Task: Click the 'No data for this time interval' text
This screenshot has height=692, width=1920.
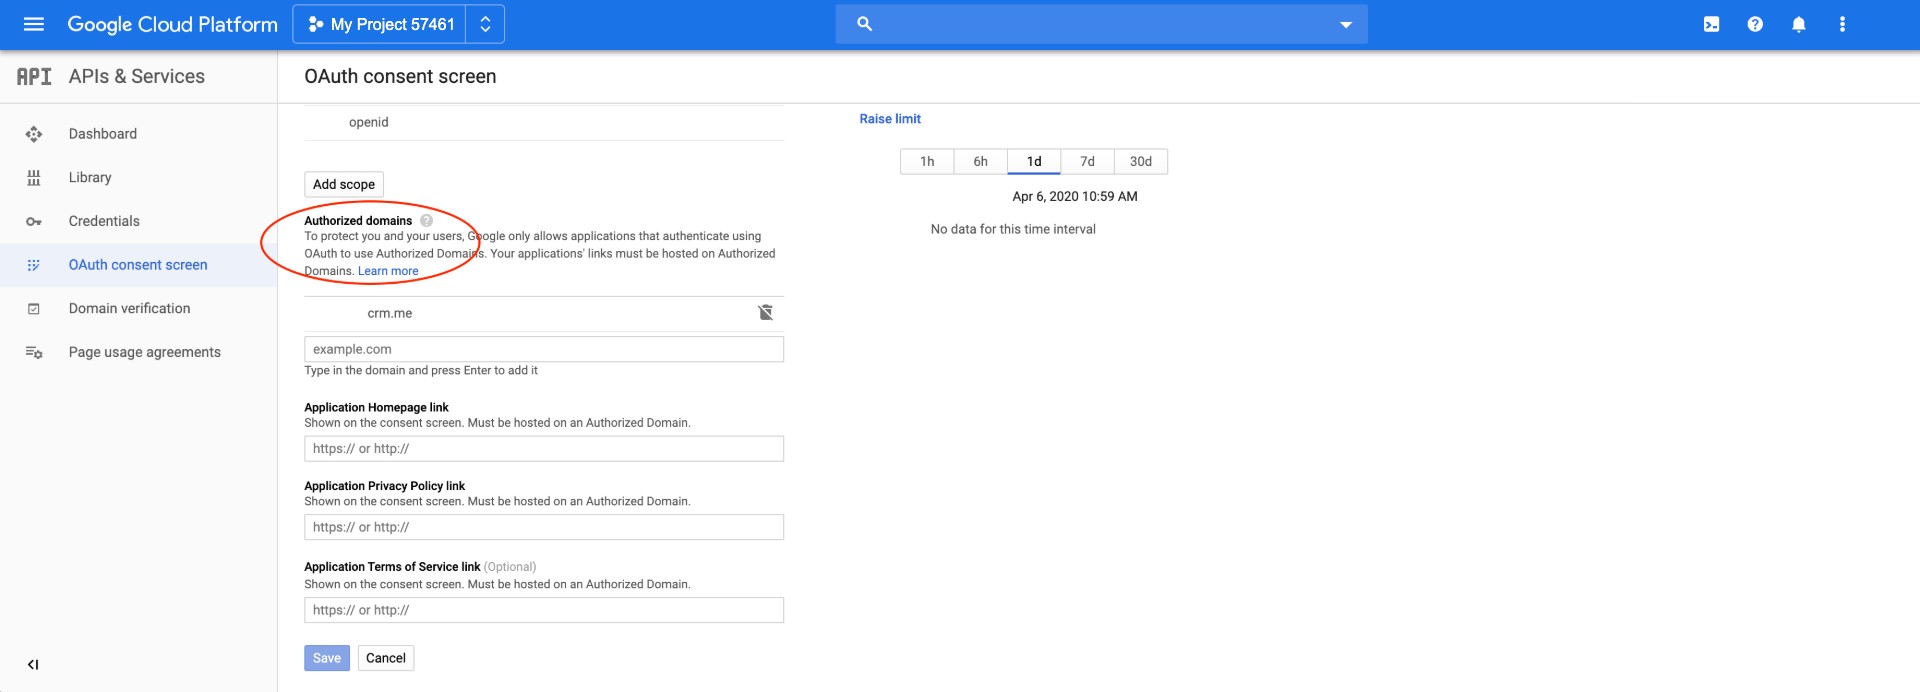Action: 1013,229
